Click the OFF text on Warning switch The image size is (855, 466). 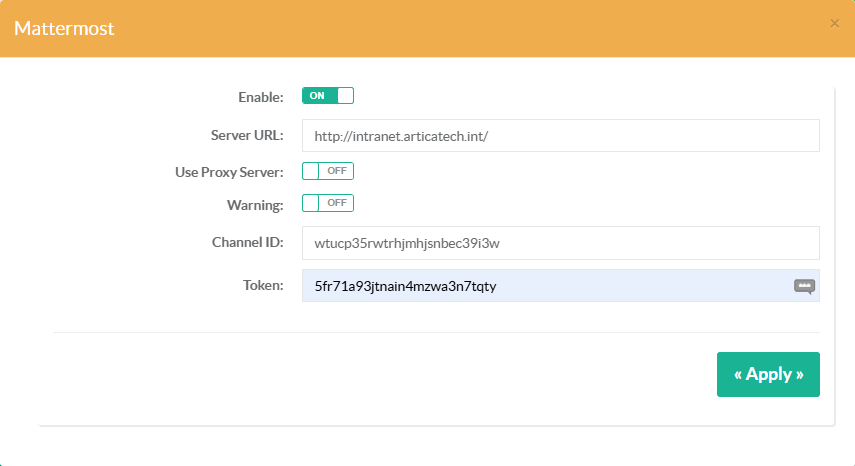336,203
